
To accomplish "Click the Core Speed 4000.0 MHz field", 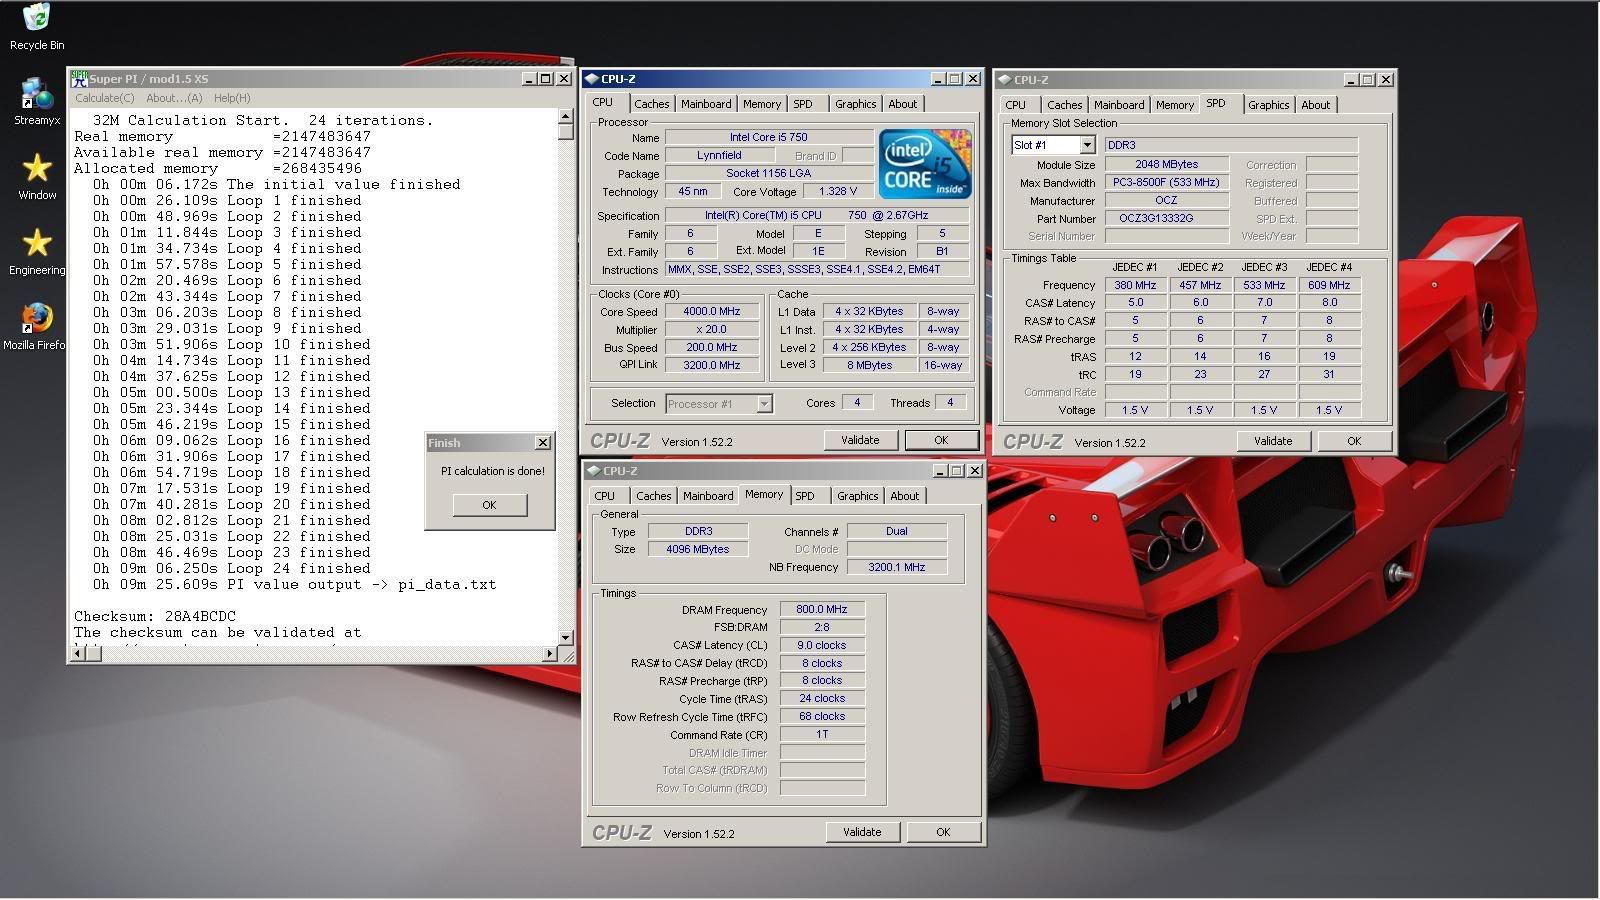I will [711, 312].
